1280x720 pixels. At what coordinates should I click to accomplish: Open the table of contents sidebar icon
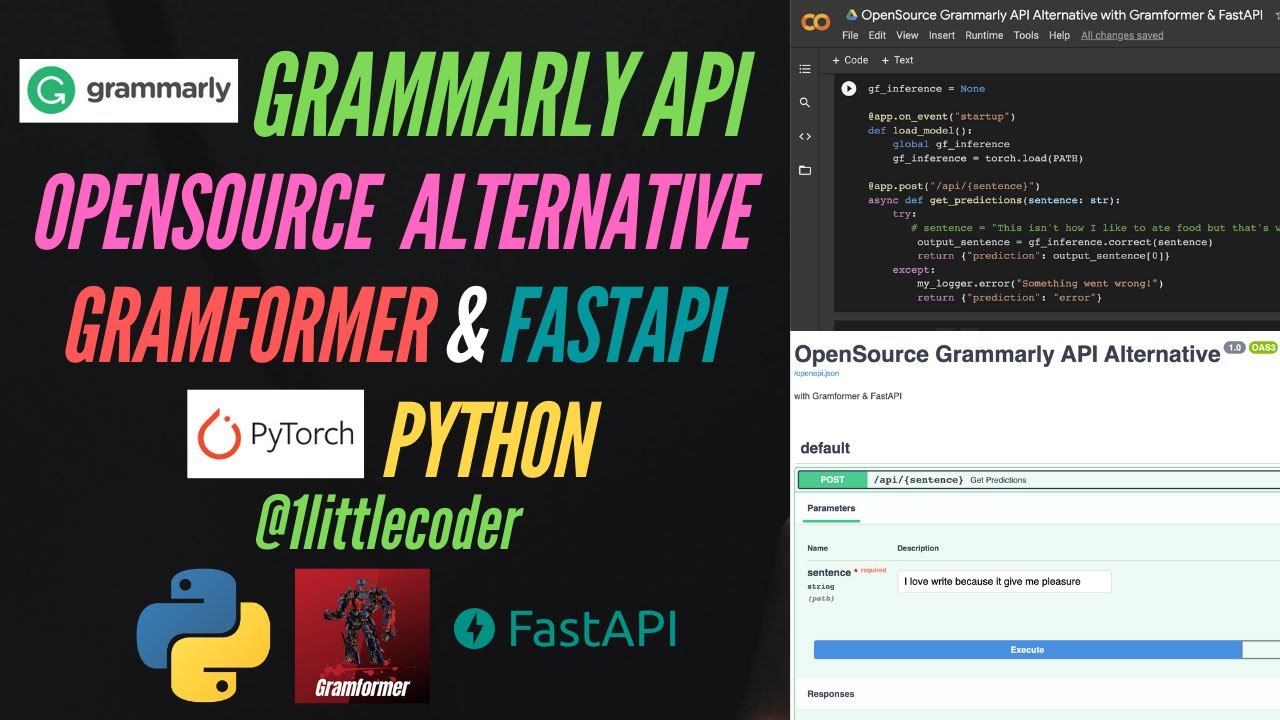pyautogui.click(x=805, y=69)
